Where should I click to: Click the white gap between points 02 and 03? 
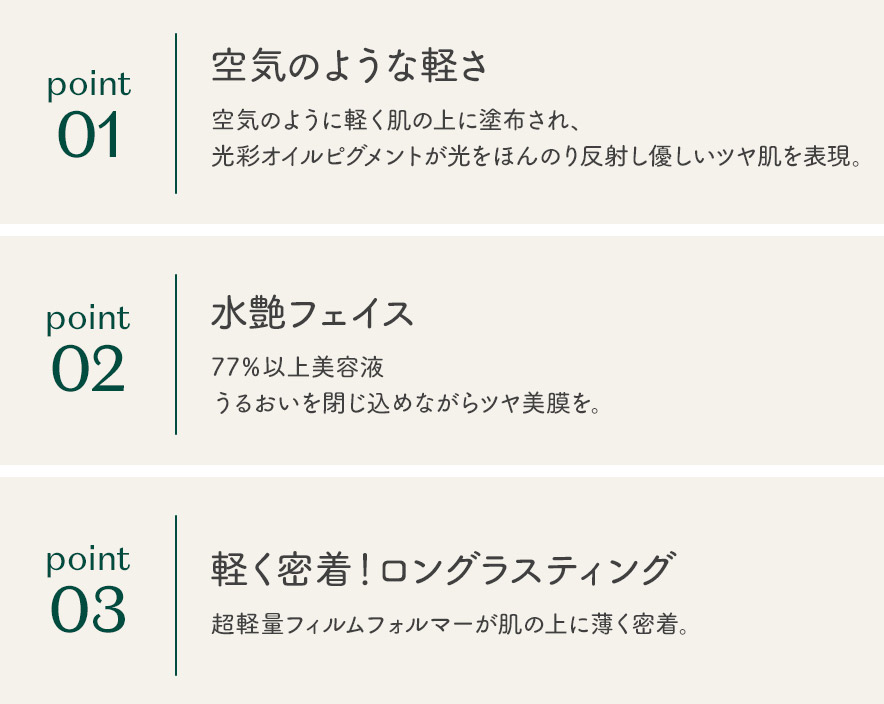tap(442, 471)
